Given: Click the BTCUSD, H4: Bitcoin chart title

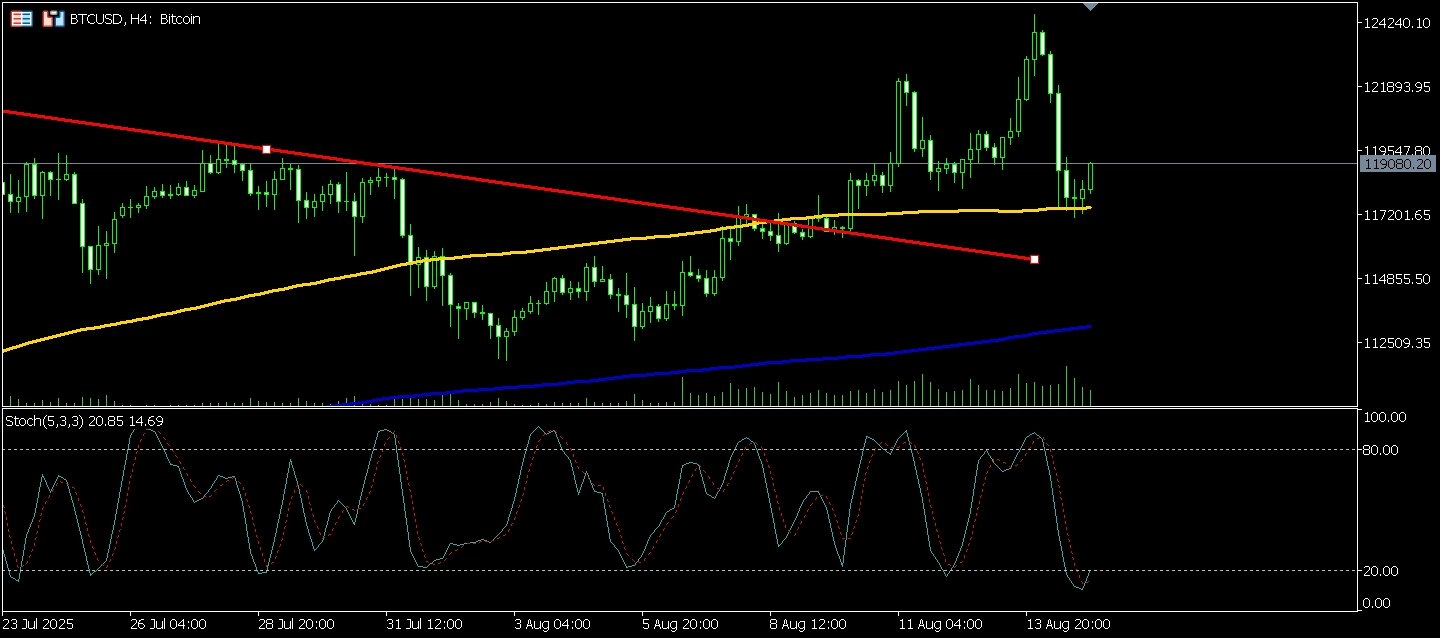Looking at the screenshot, I should [135, 19].
